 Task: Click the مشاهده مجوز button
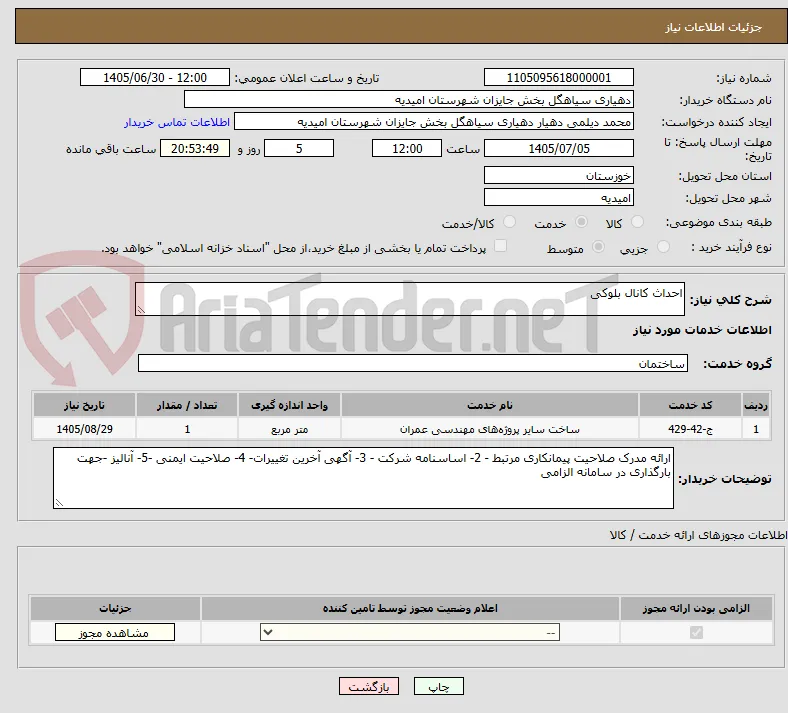click(x=115, y=633)
